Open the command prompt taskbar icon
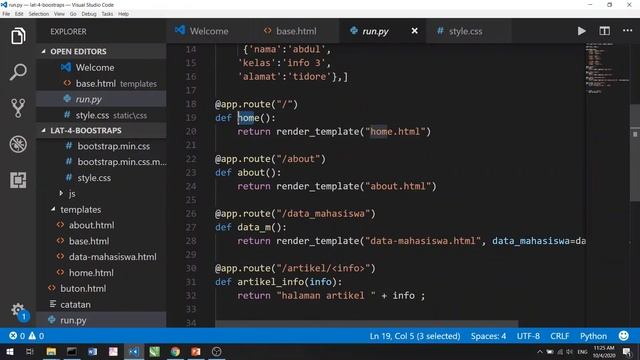 (72, 351)
